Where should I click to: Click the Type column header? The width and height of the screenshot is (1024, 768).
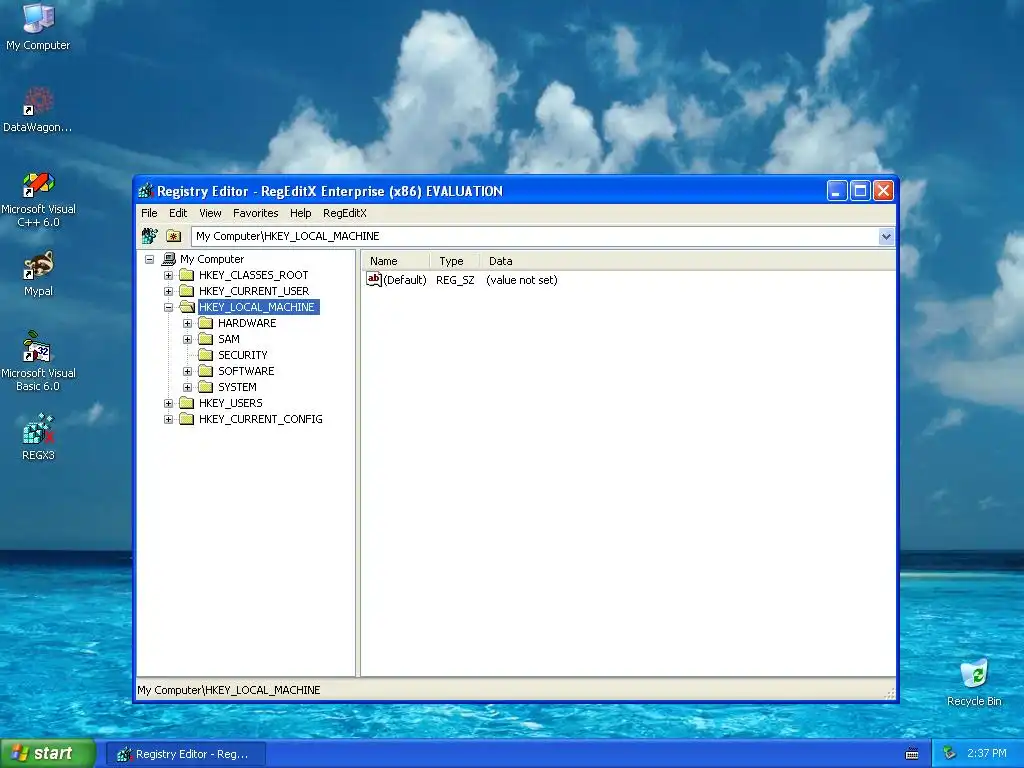[455, 261]
